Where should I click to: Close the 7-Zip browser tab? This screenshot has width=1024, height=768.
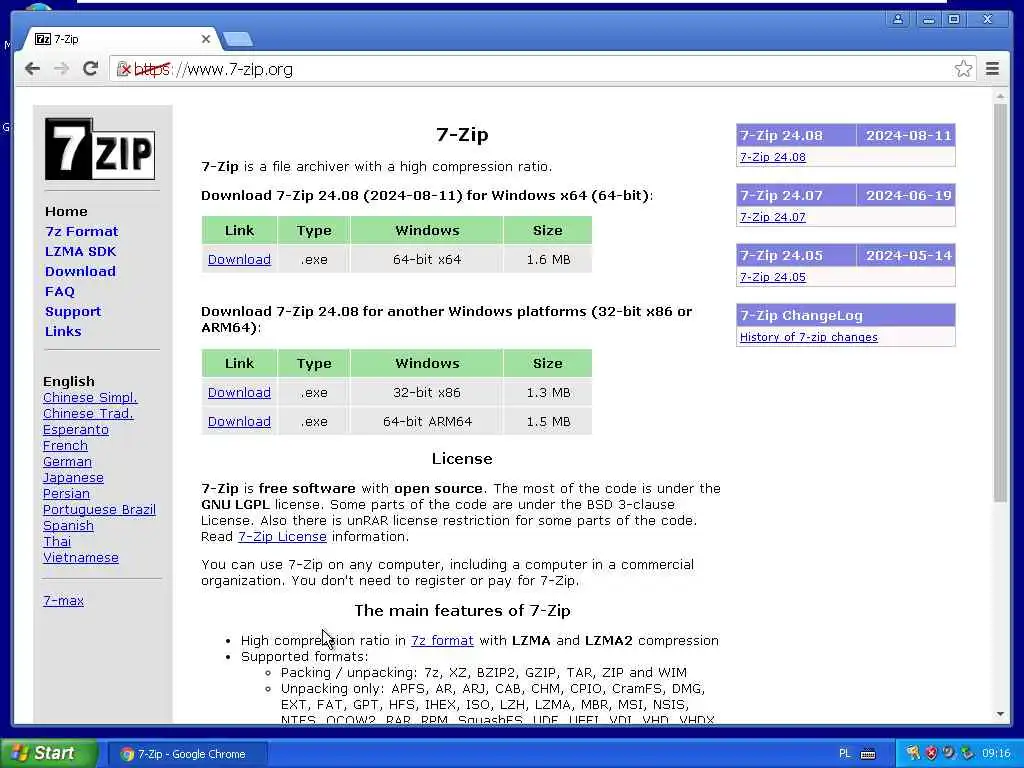click(x=206, y=39)
